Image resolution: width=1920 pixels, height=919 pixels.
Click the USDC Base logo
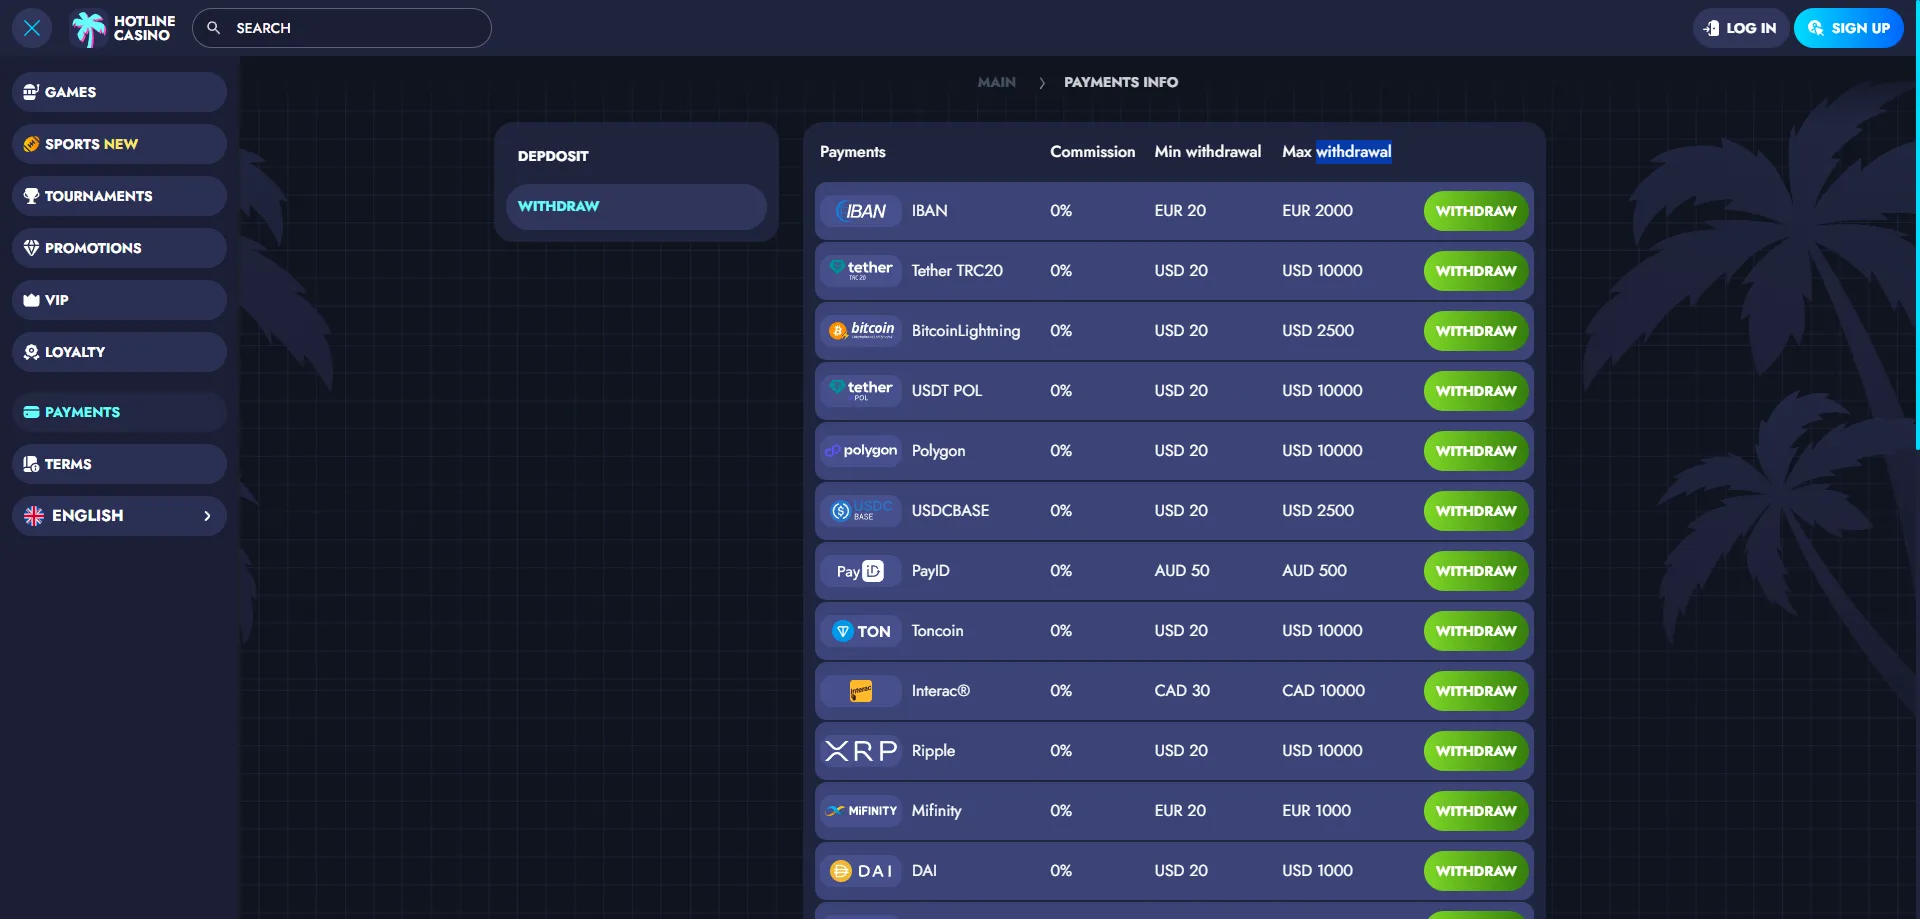click(861, 511)
